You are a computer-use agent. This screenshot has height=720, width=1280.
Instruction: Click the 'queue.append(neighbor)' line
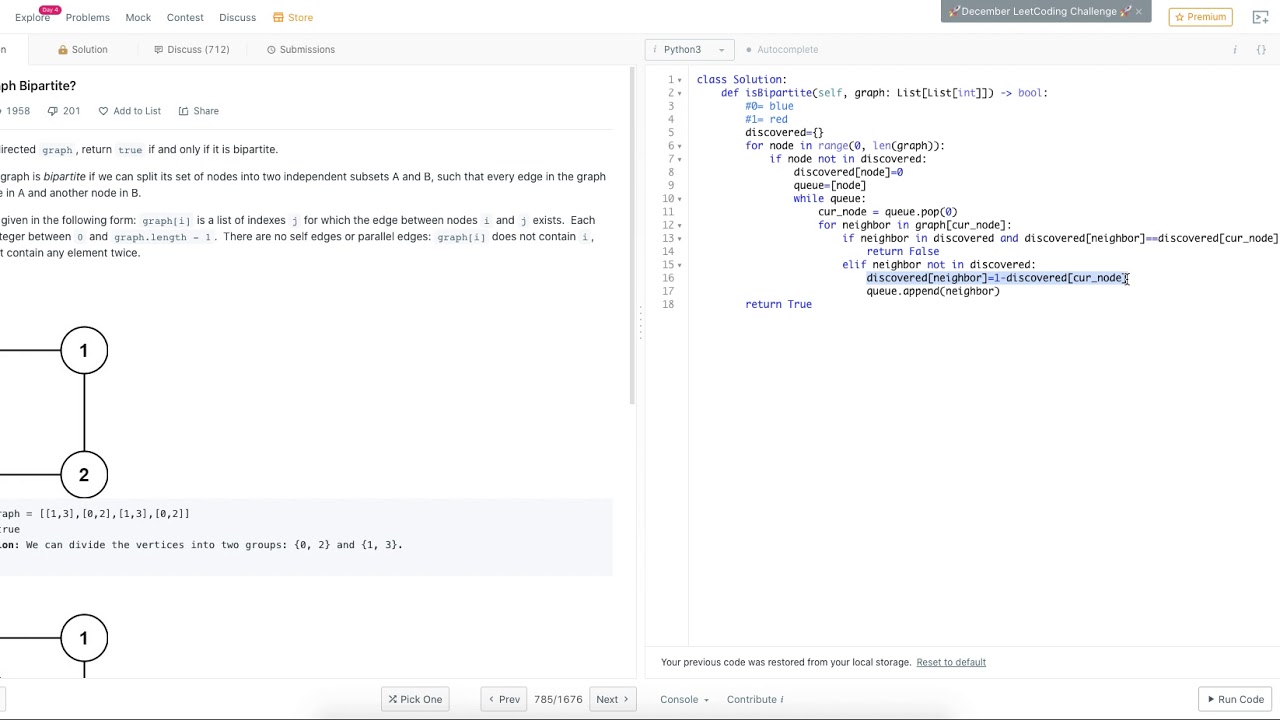[933, 291]
